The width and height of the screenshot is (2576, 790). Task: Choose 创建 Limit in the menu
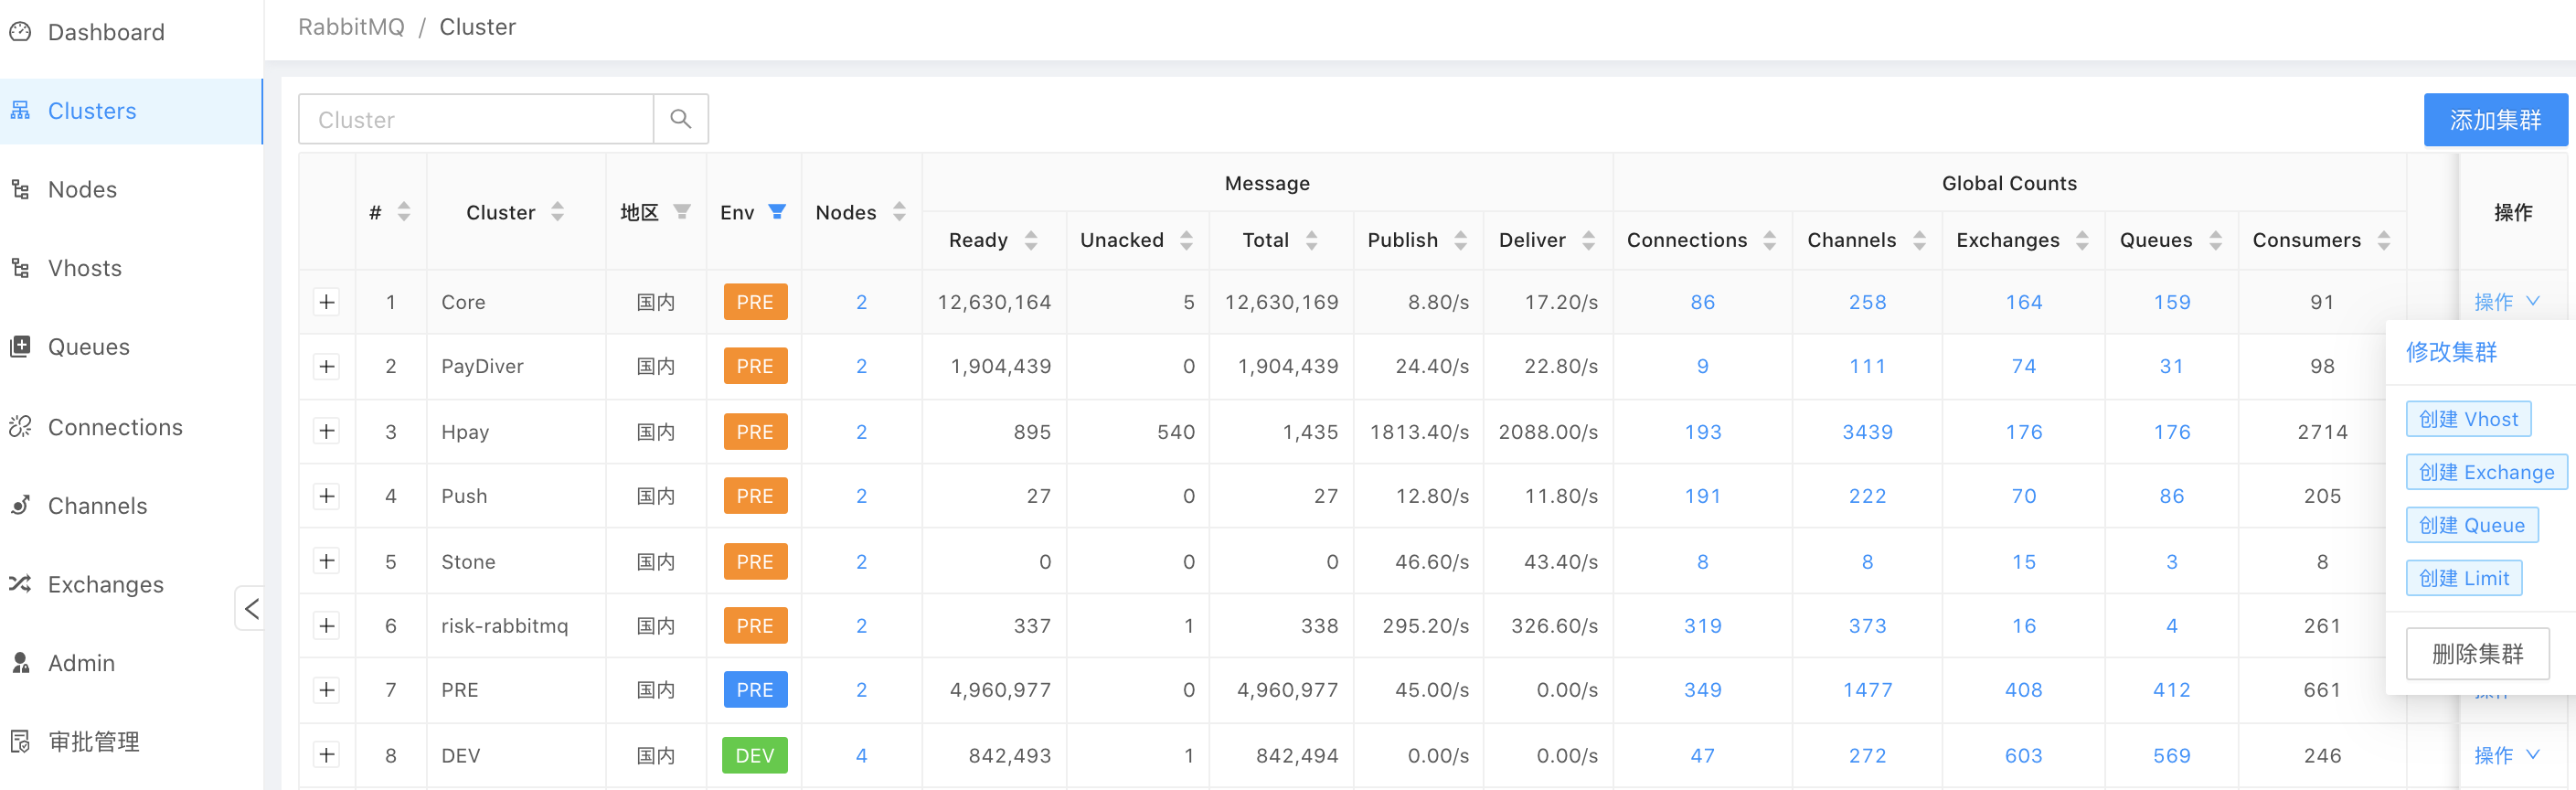[2464, 578]
